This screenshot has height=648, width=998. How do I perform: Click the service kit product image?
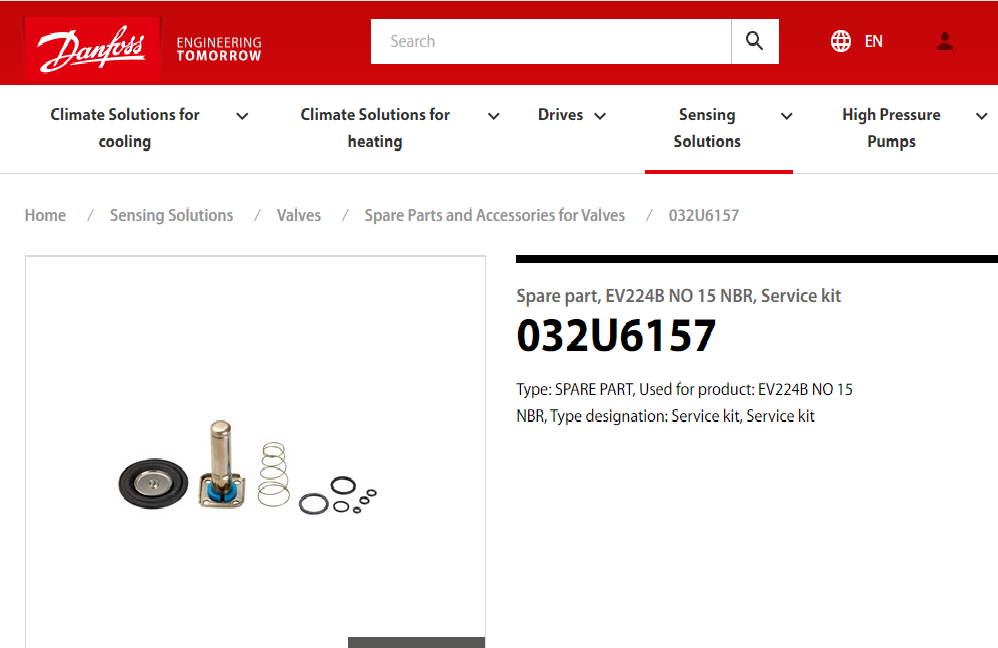click(247, 470)
